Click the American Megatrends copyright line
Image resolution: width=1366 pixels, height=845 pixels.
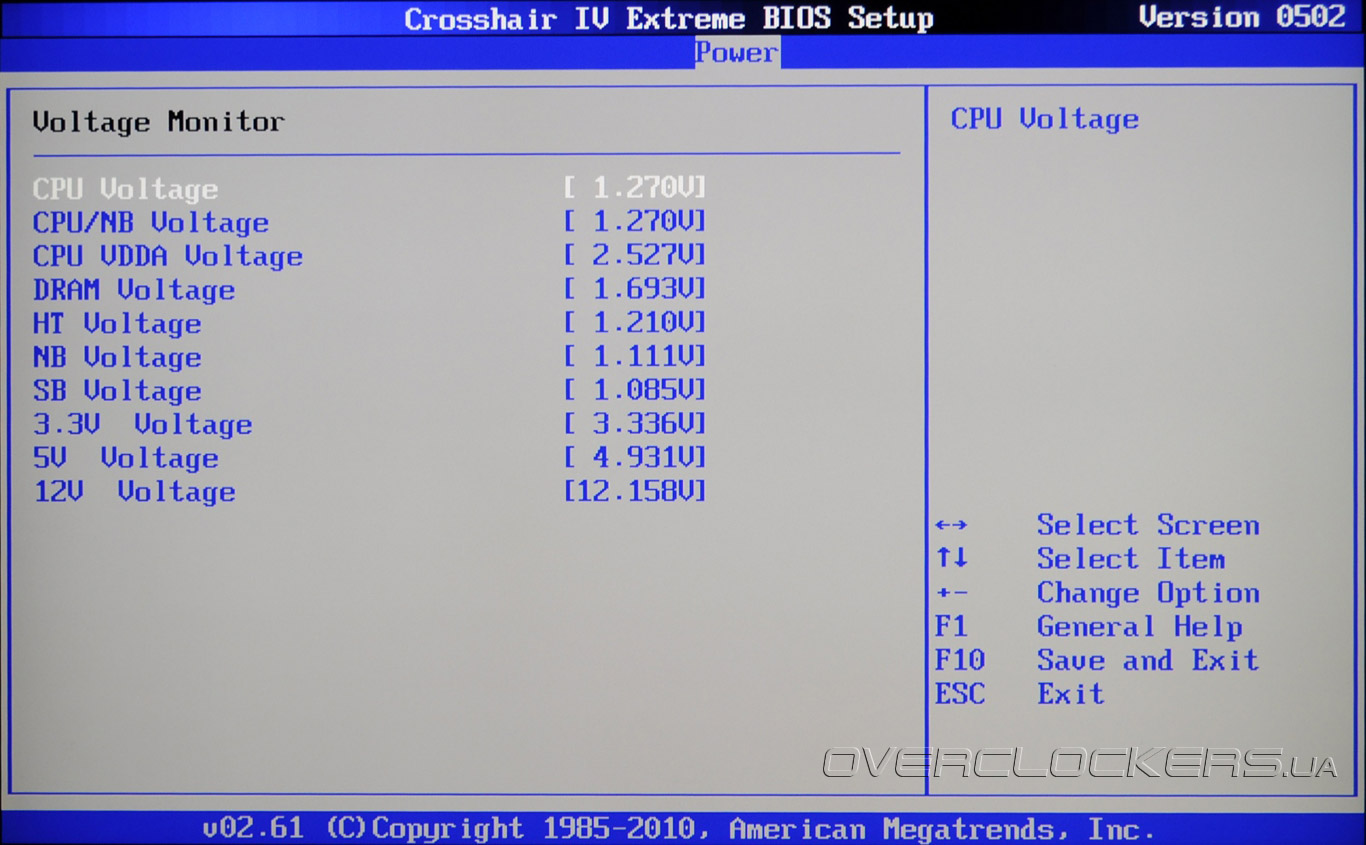678,828
